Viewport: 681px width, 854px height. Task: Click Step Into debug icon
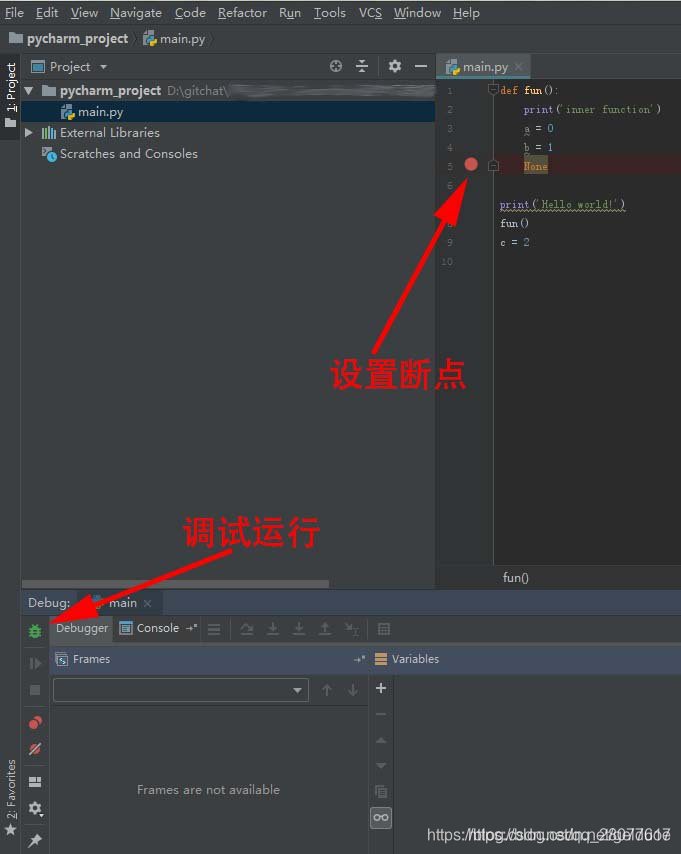click(273, 629)
